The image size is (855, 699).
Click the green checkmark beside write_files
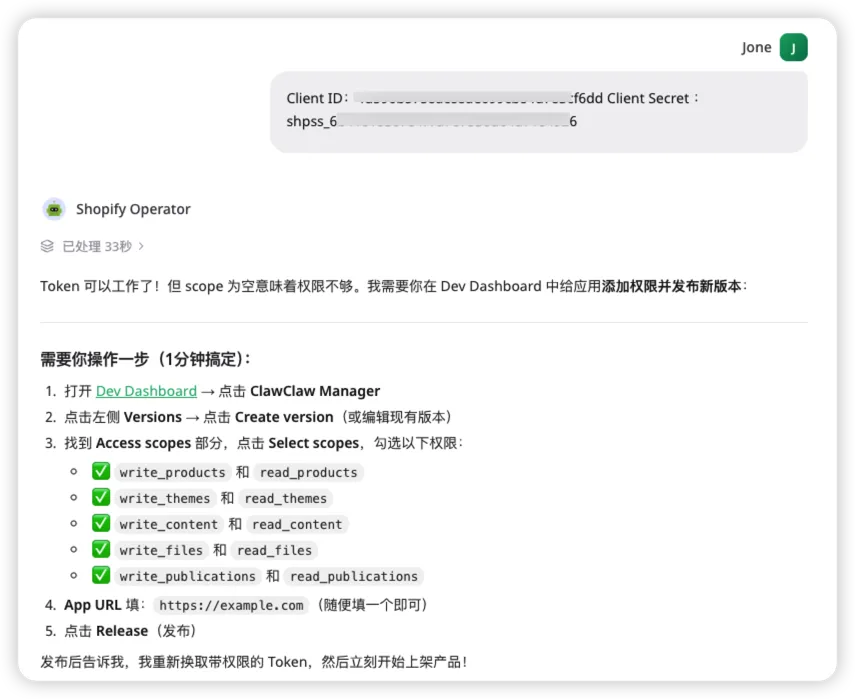[x=101, y=549]
